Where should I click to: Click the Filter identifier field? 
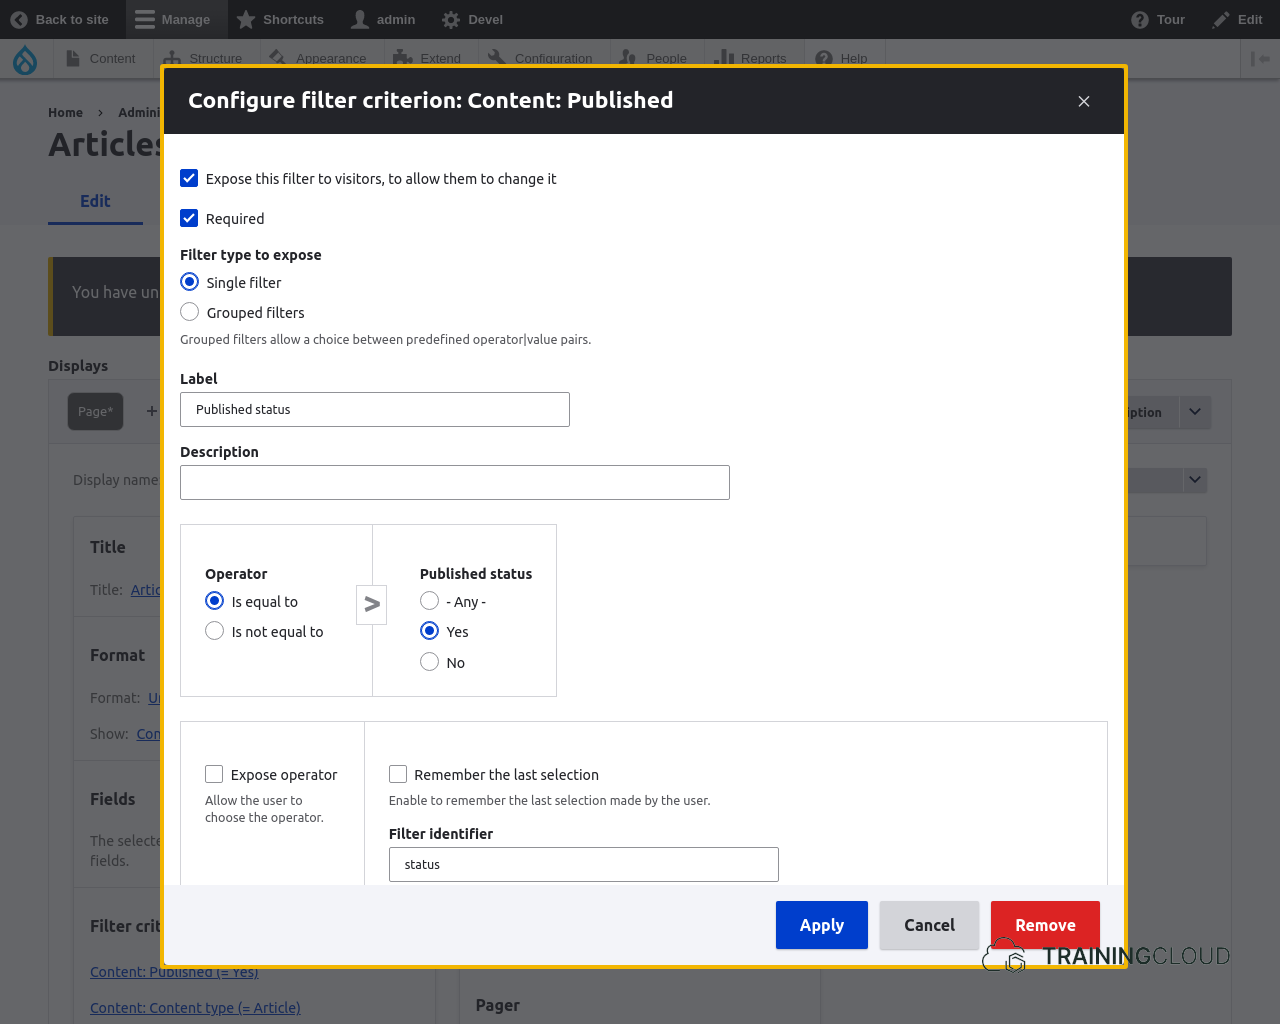(x=584, y=865)
